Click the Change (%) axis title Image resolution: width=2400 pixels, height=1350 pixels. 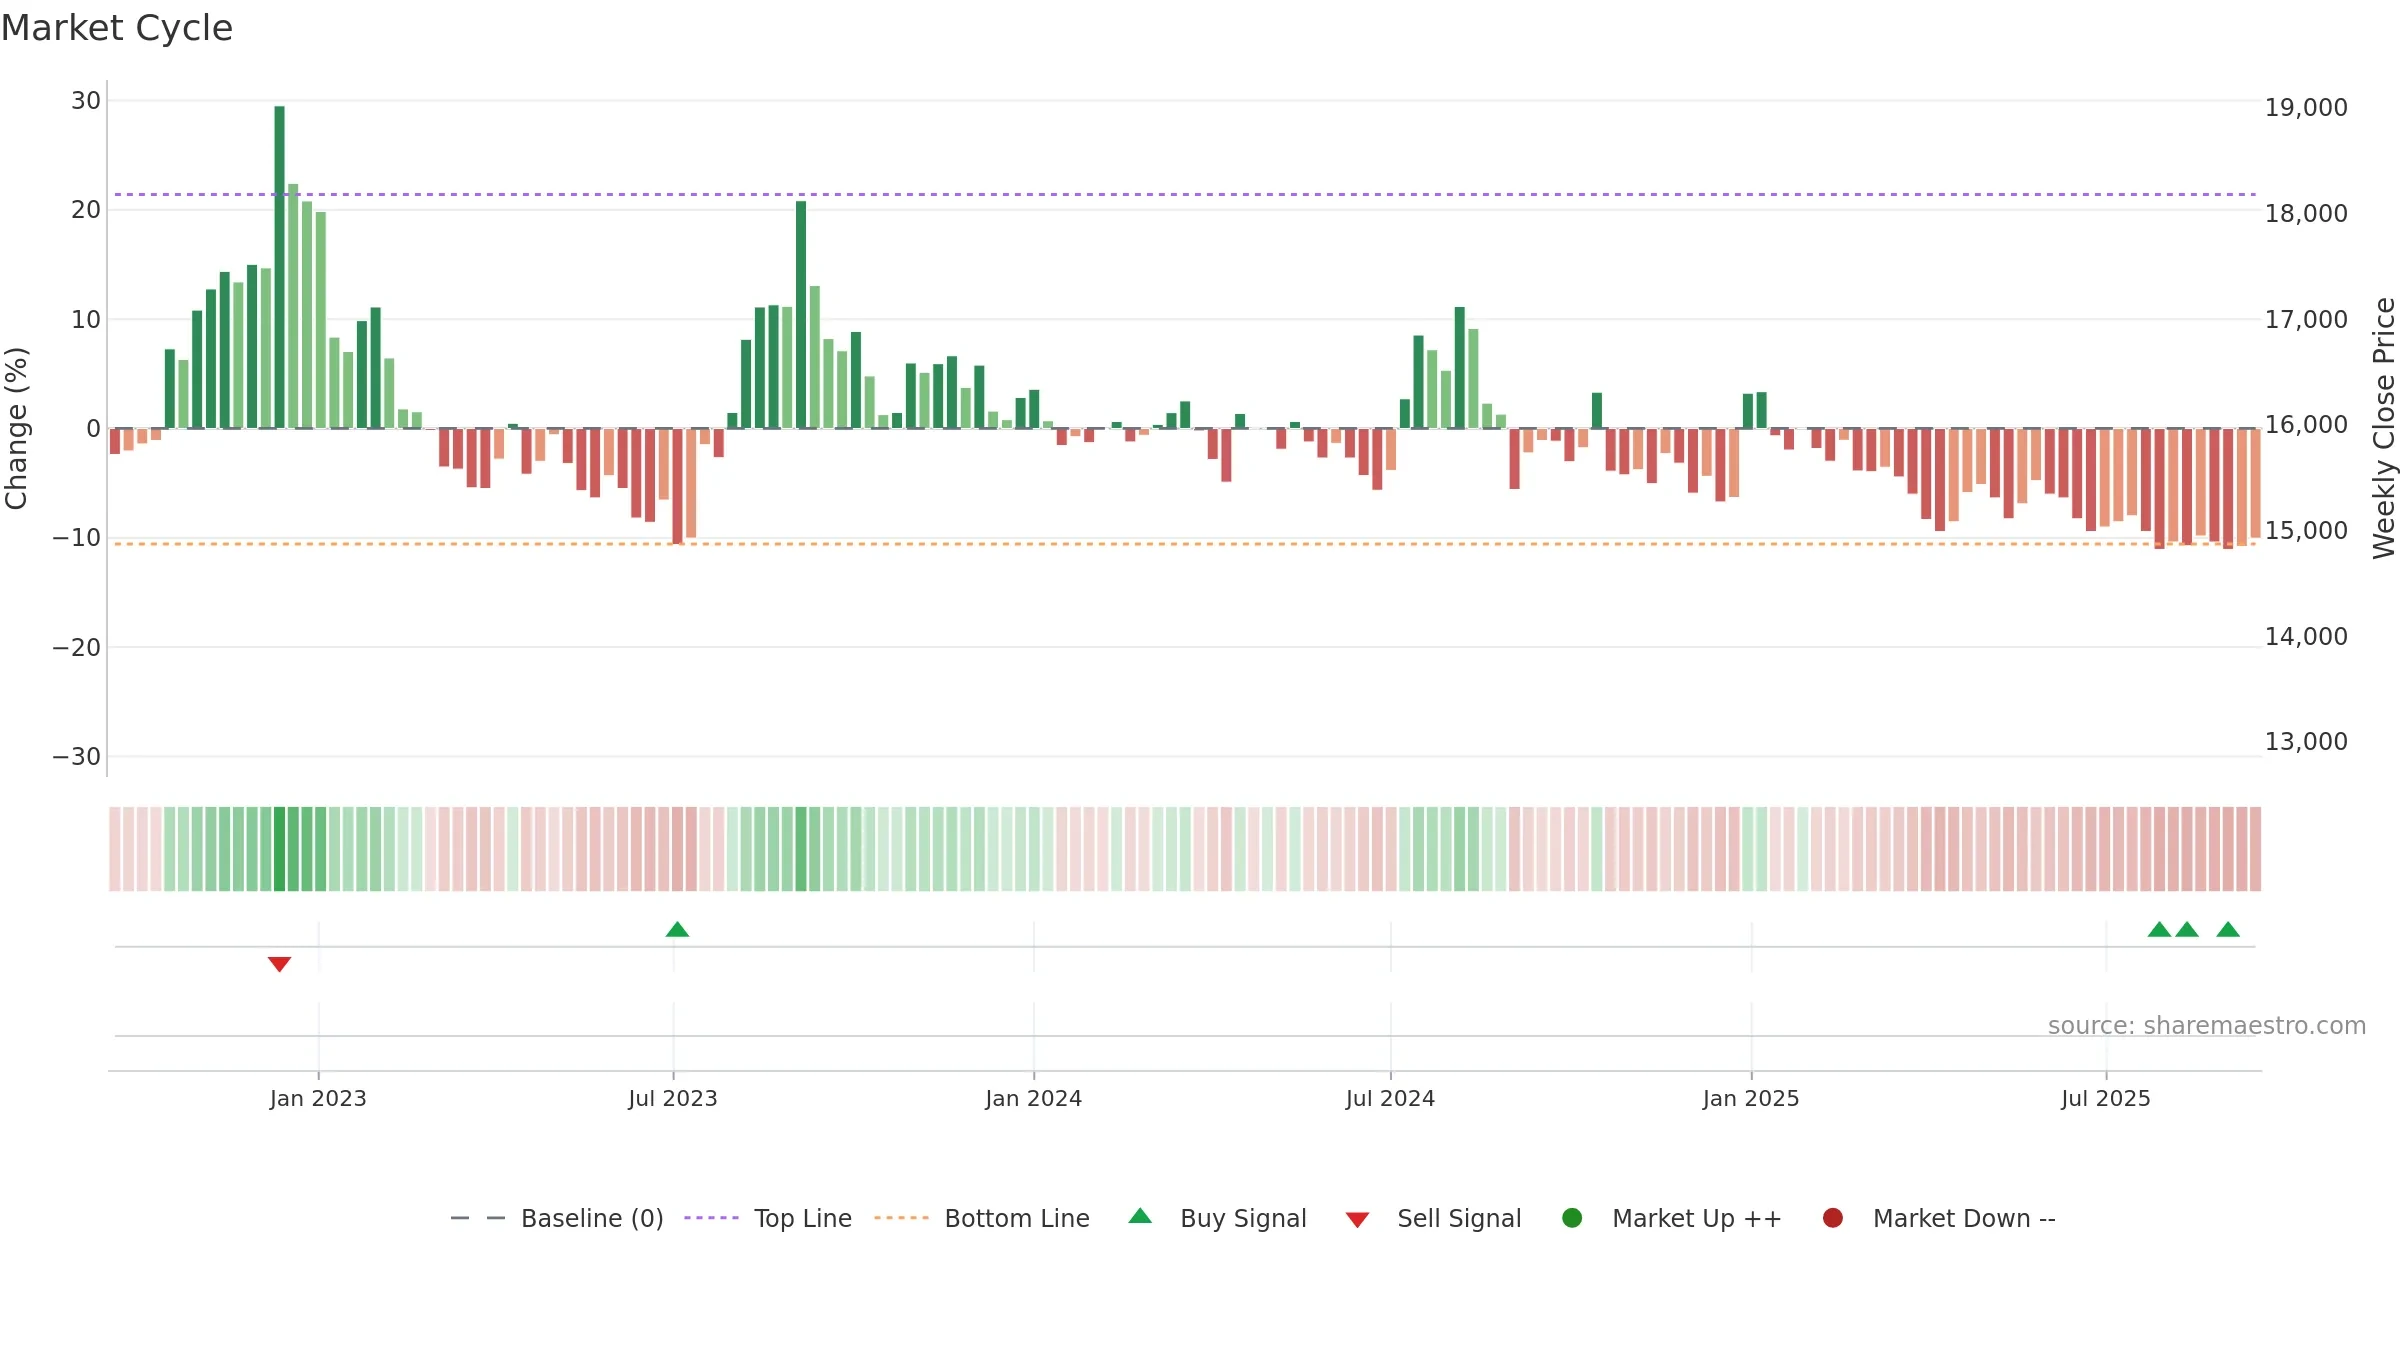(16, 428)
